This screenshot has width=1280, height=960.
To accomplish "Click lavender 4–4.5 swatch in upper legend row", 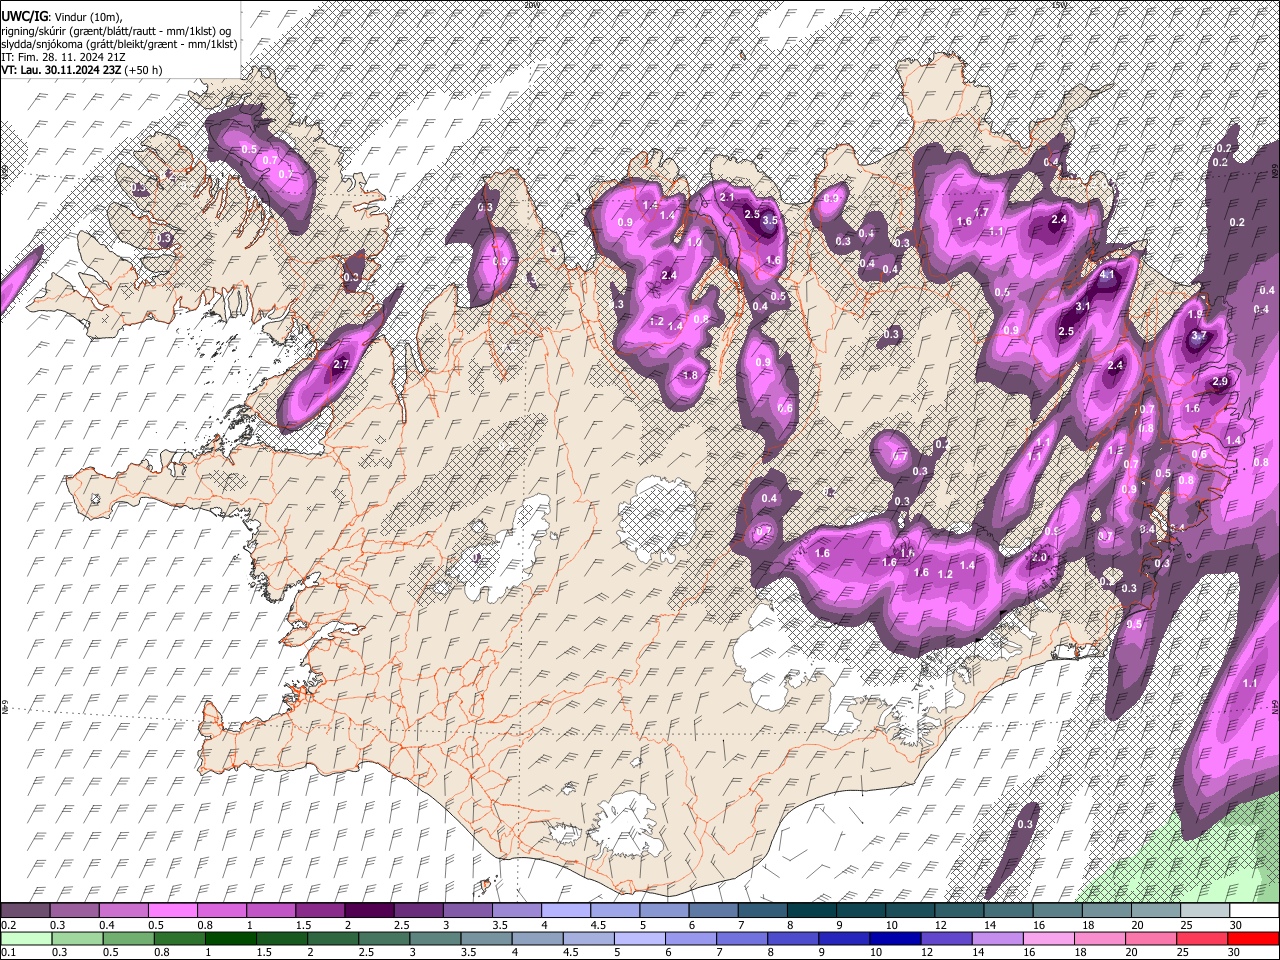I will 566,911.
